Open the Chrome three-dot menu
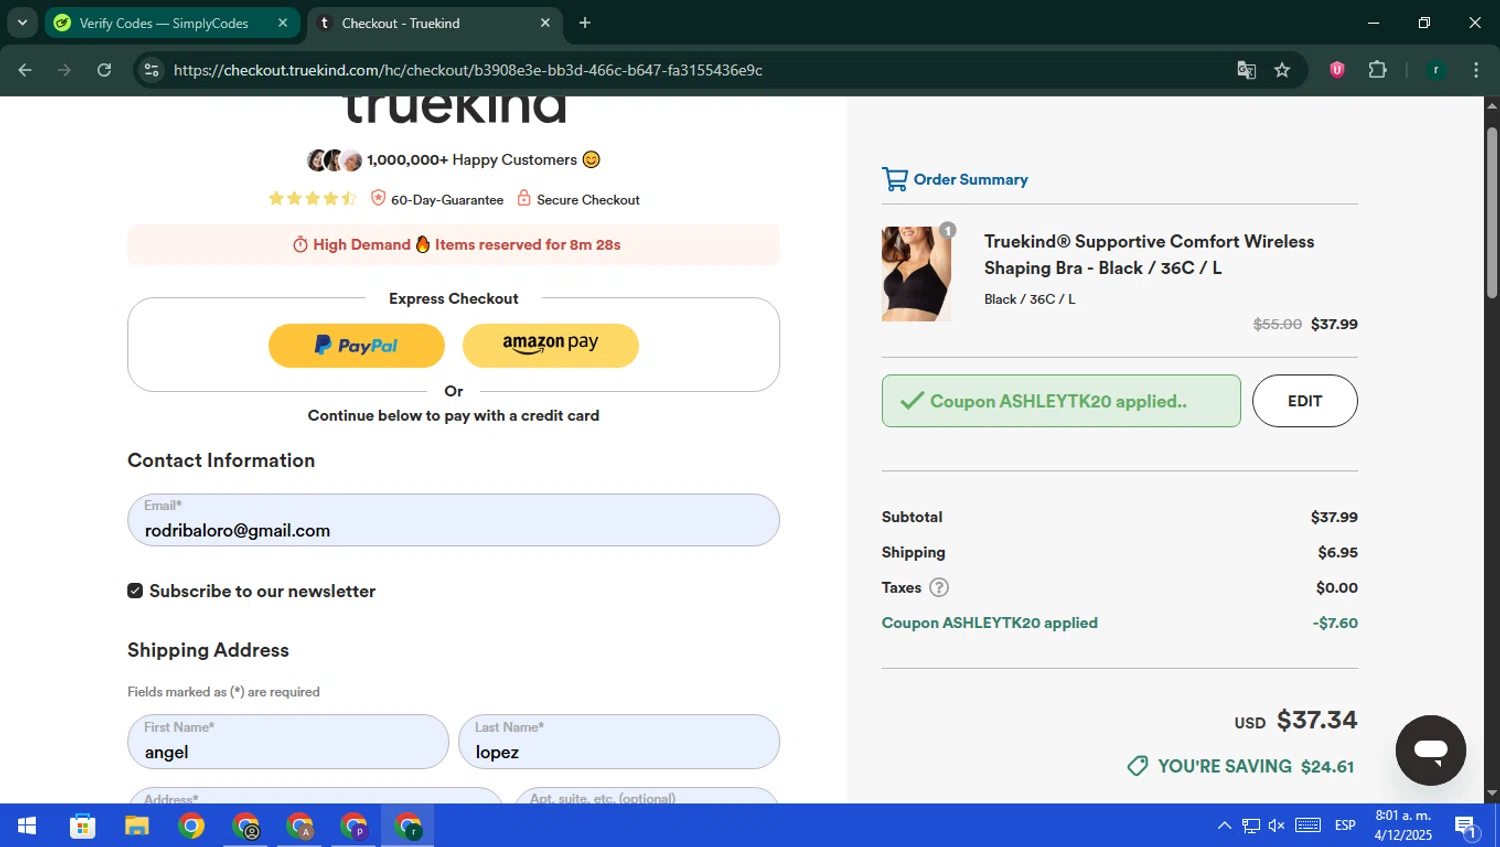This screenshot has height=847, width=1500. pyautogui.click(x=1476, y=70)
